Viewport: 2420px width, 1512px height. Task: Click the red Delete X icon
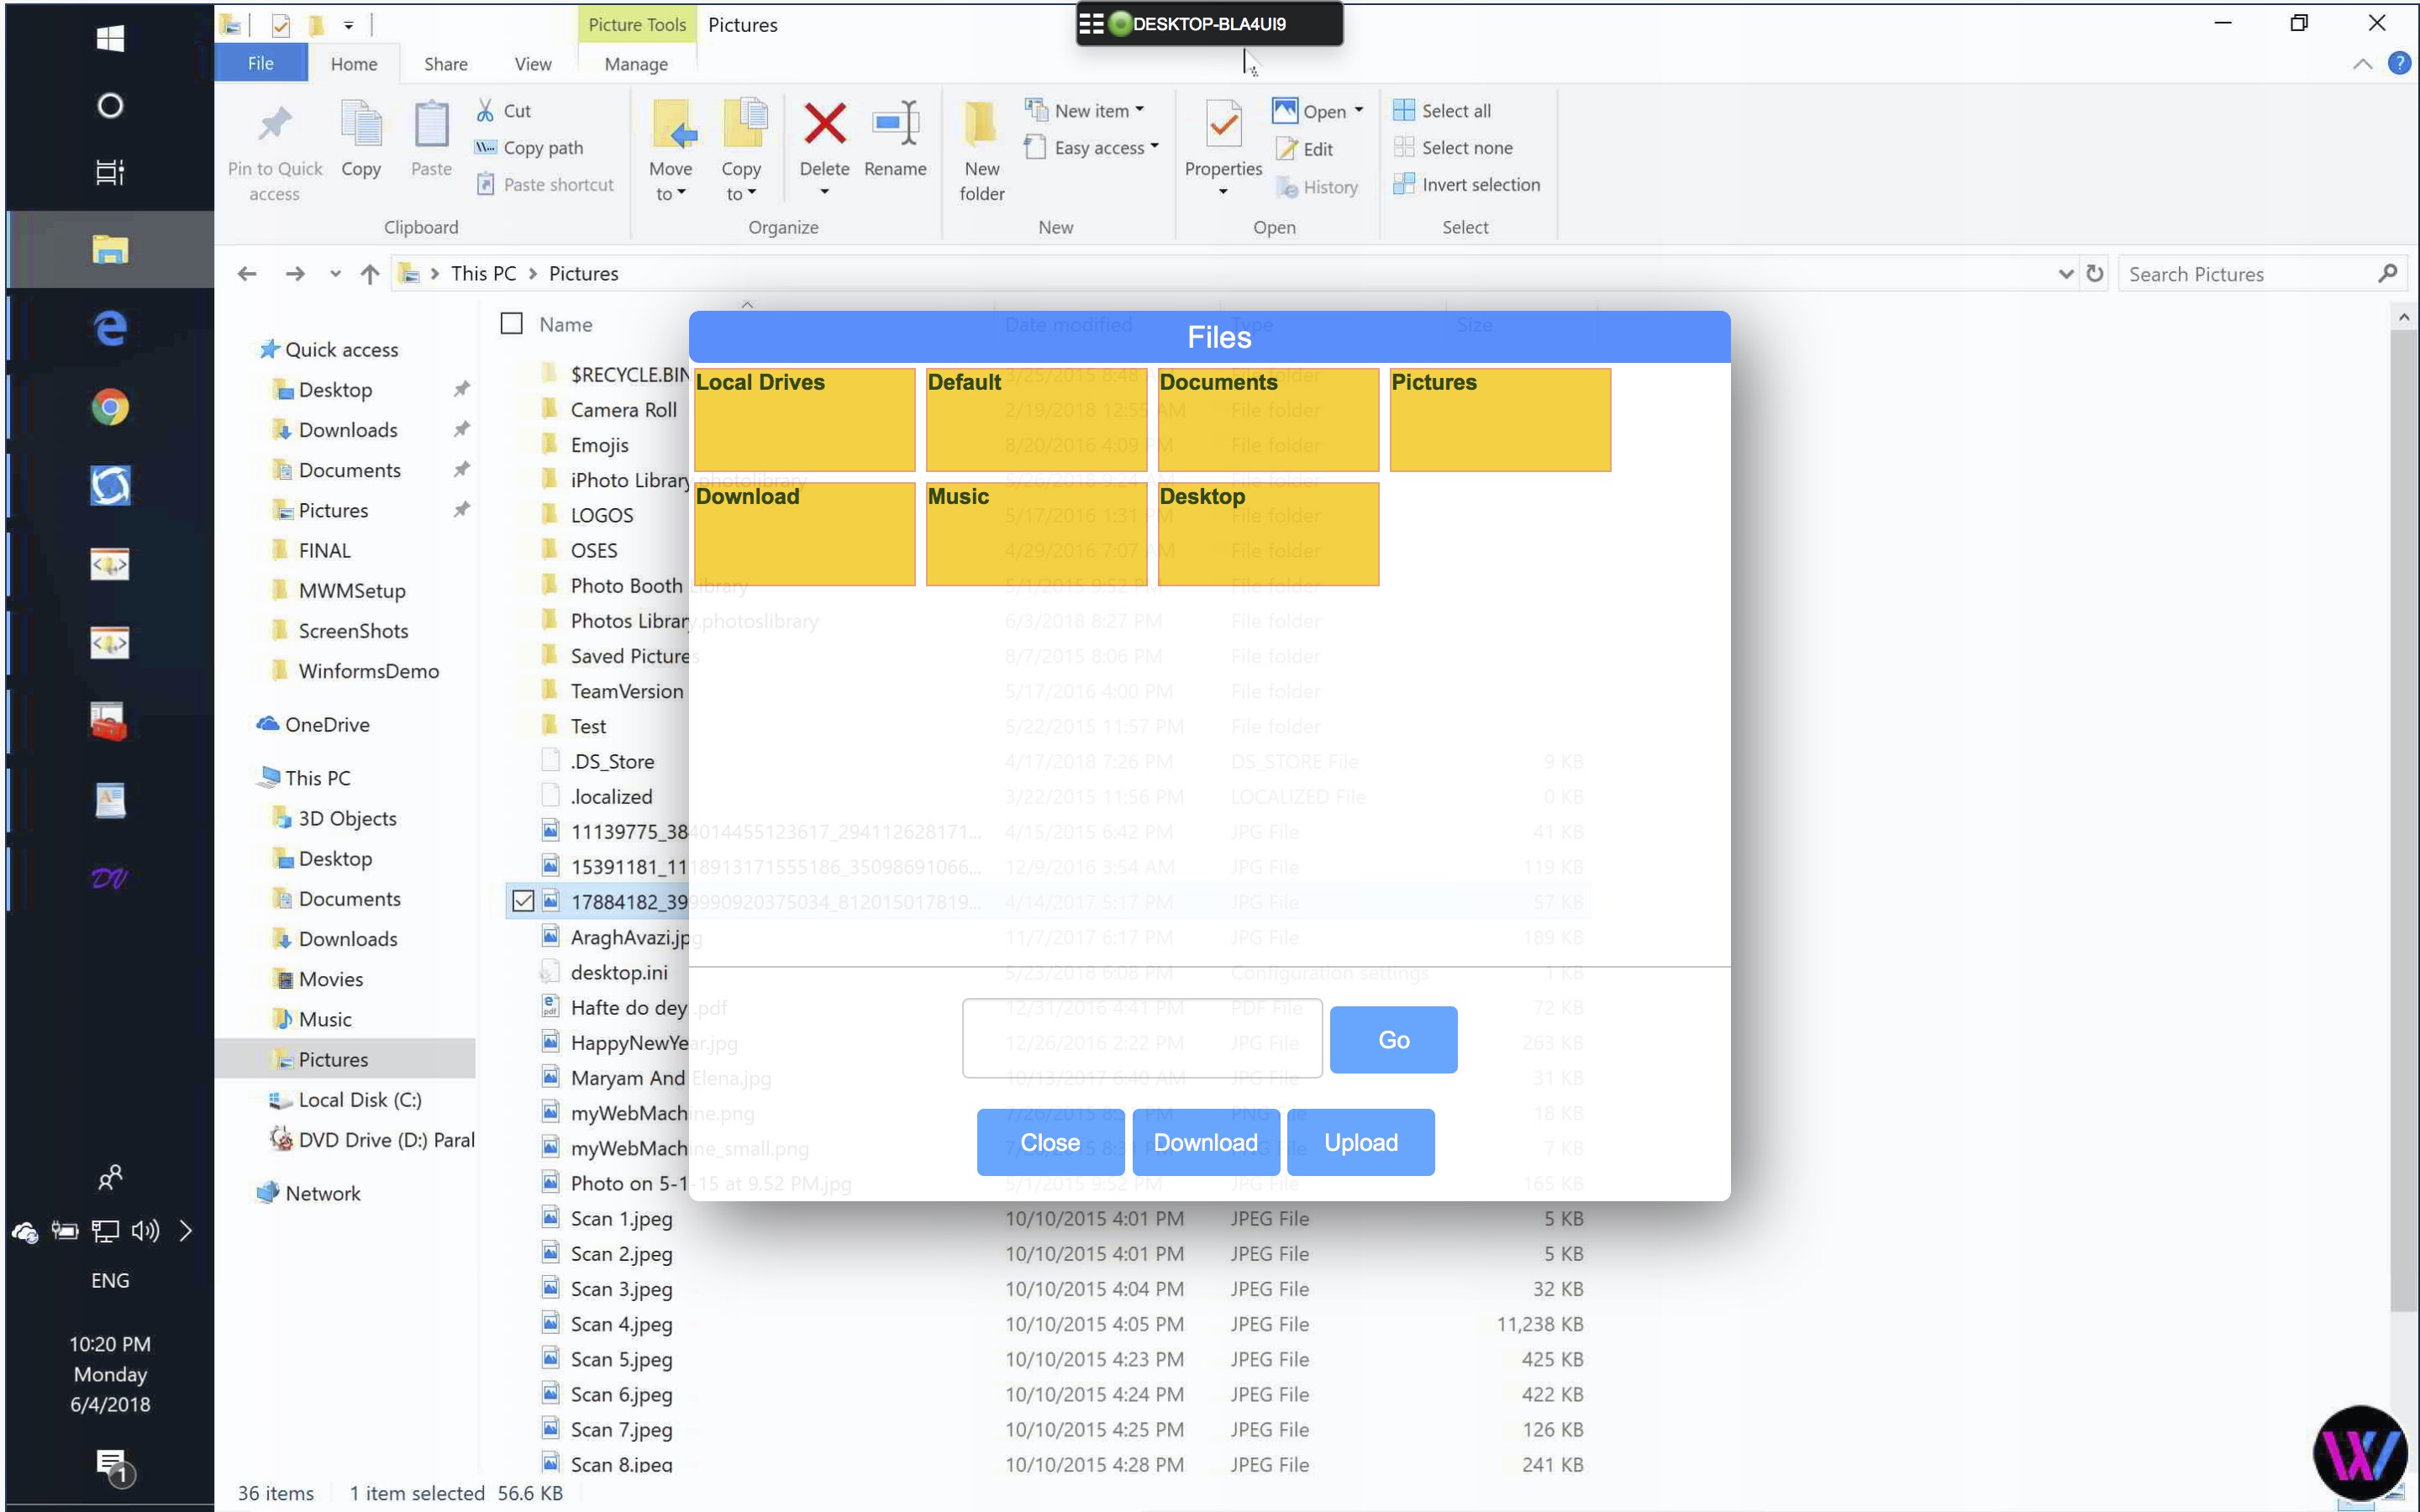click(x=824, y=124)
